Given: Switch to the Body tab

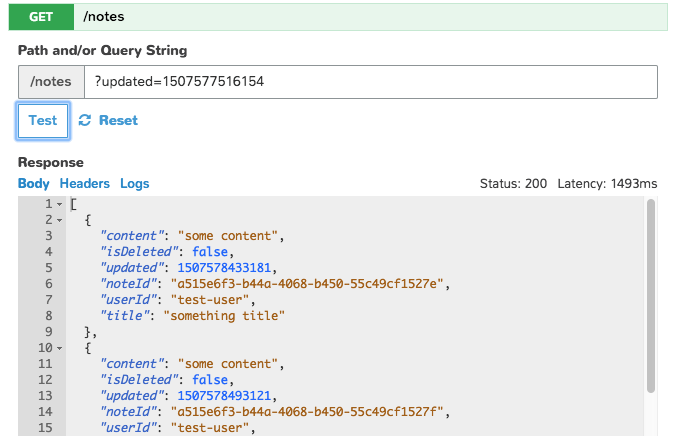Looking at the screenshot, I should (x=33, y=184).
